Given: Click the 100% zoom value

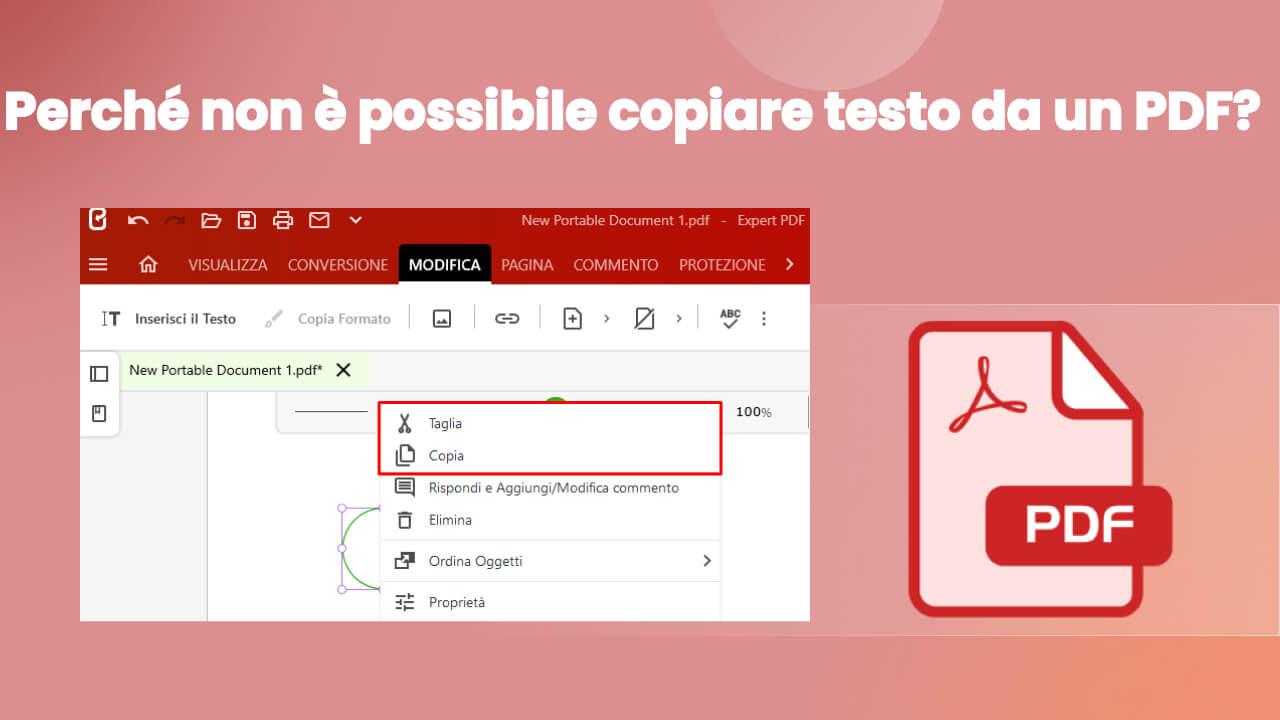Looking at the screenshot, I should [754, 412].
